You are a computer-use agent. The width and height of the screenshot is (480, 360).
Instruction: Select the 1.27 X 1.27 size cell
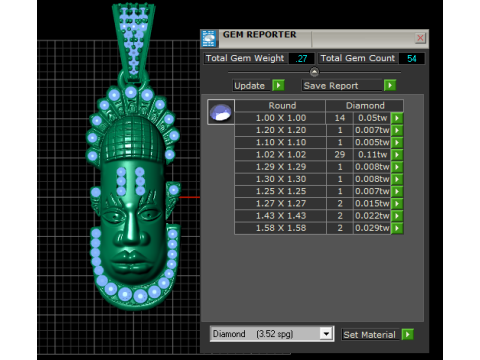tap(280, 204)
